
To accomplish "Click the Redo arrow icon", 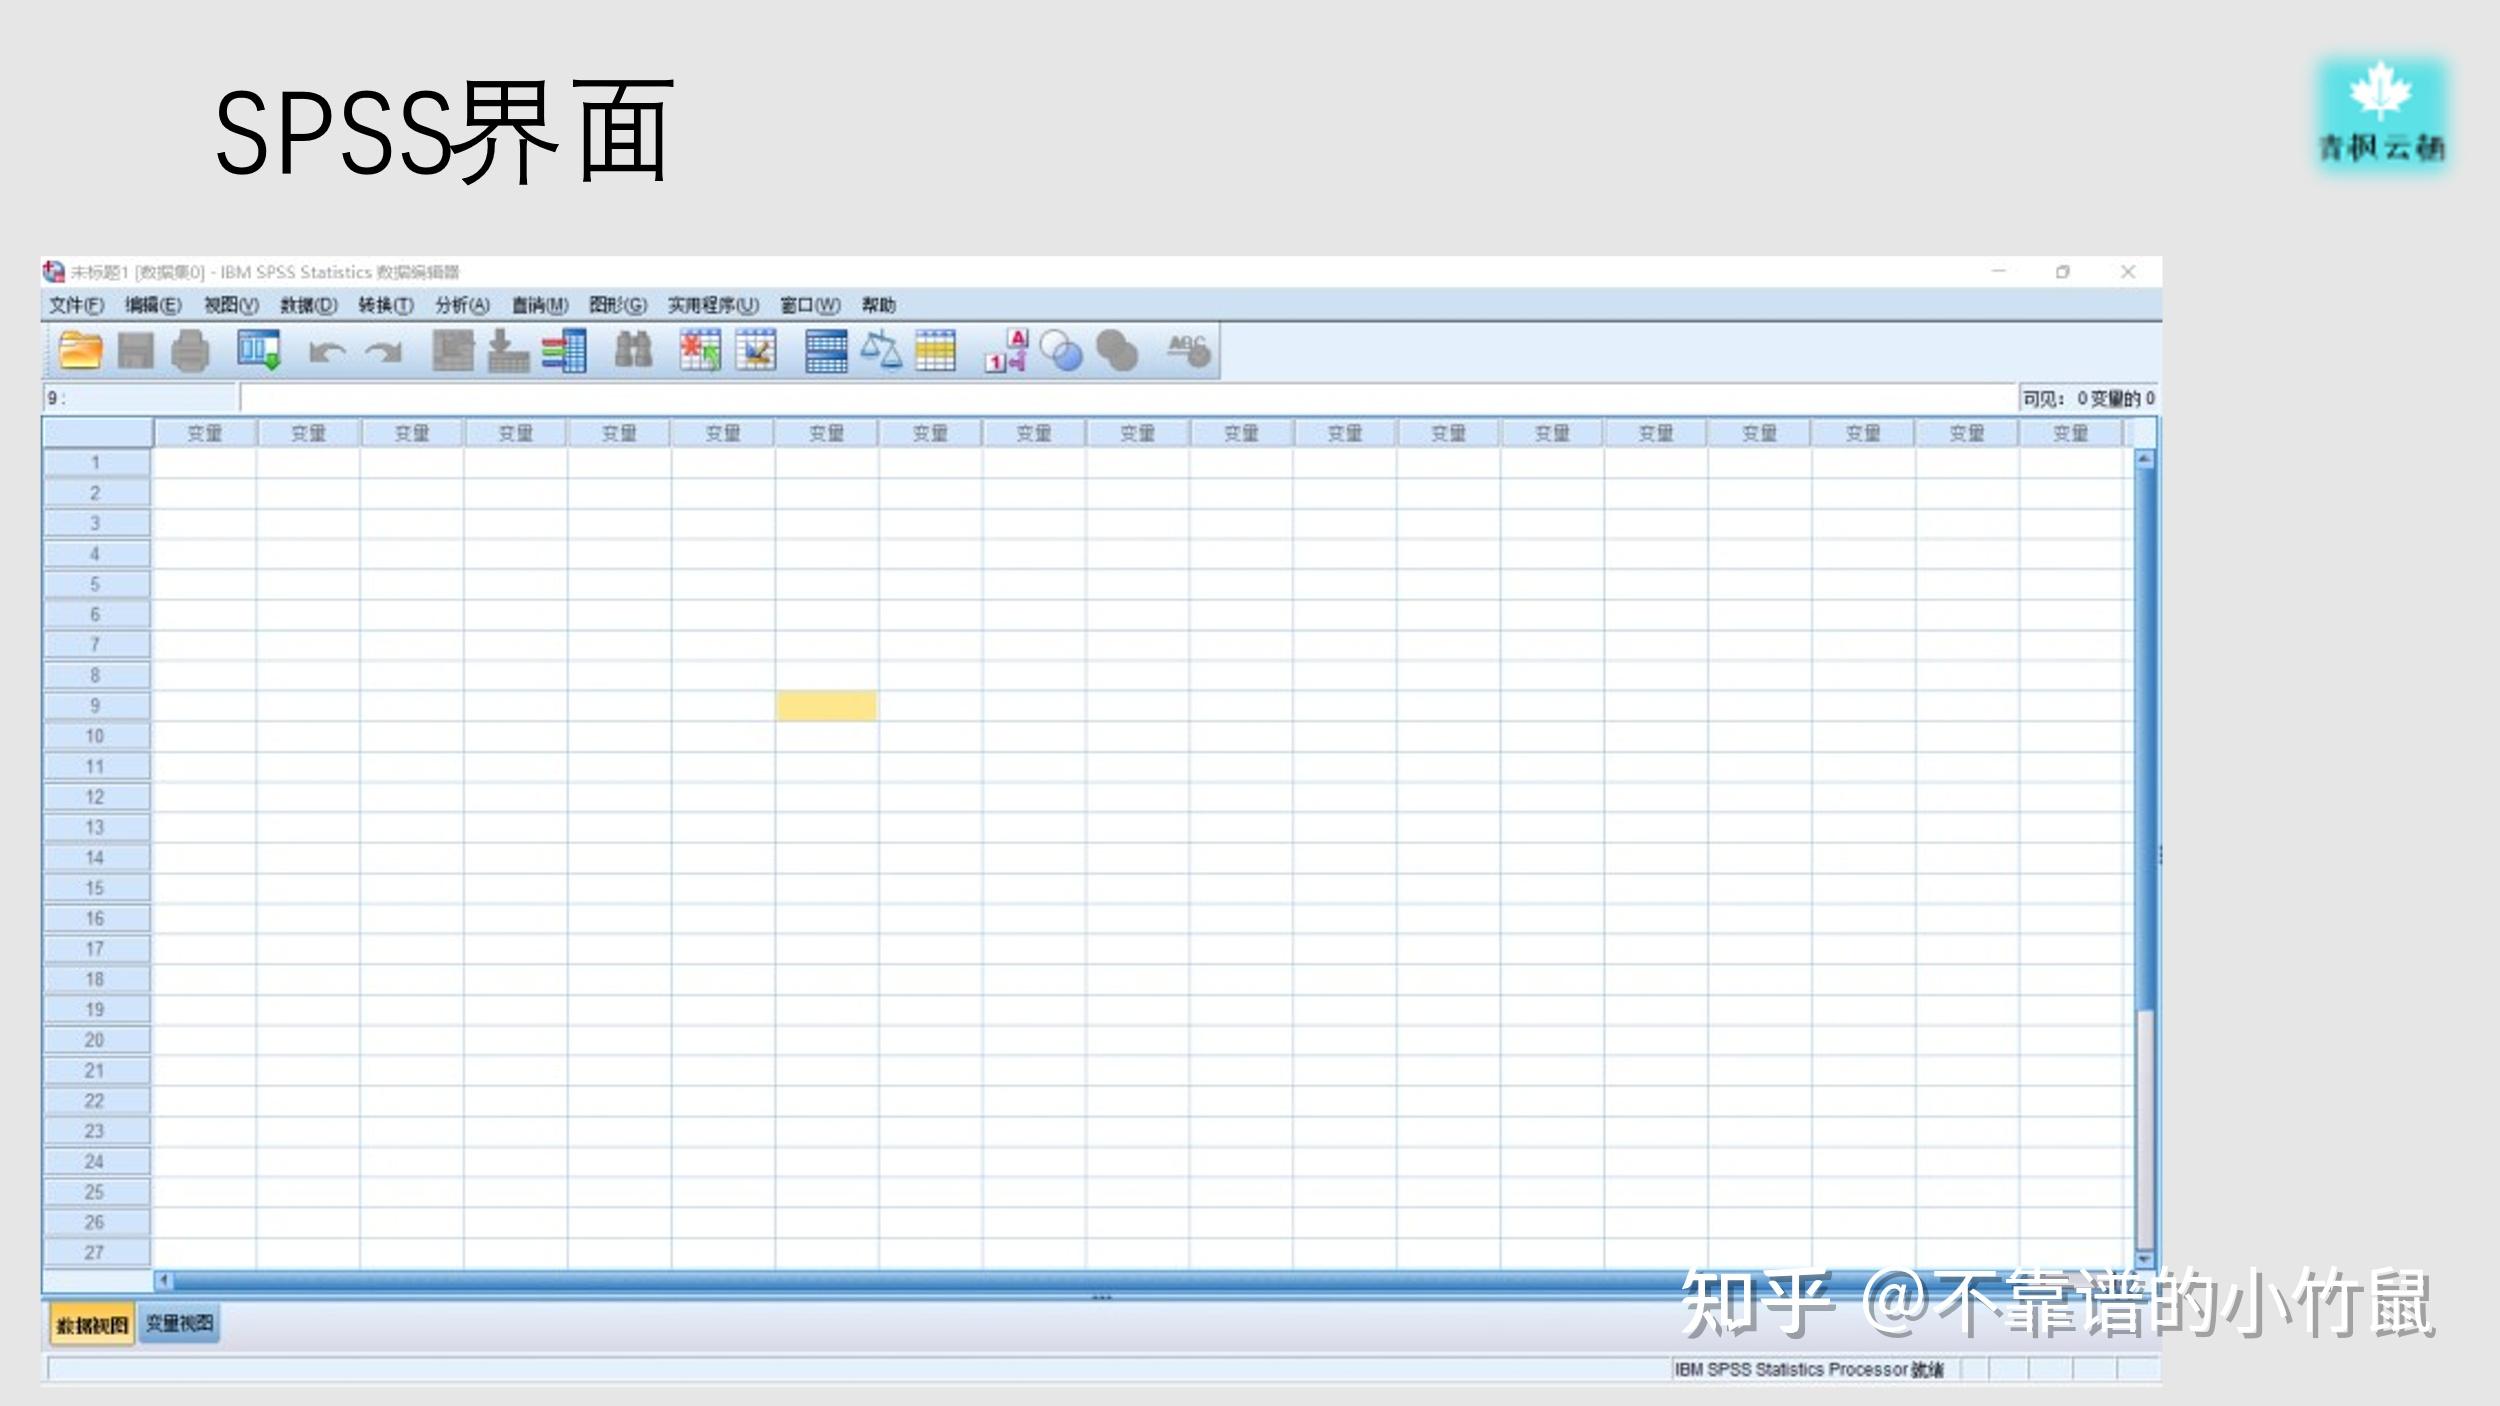I will pyautogui.click(x=383, y=352).
